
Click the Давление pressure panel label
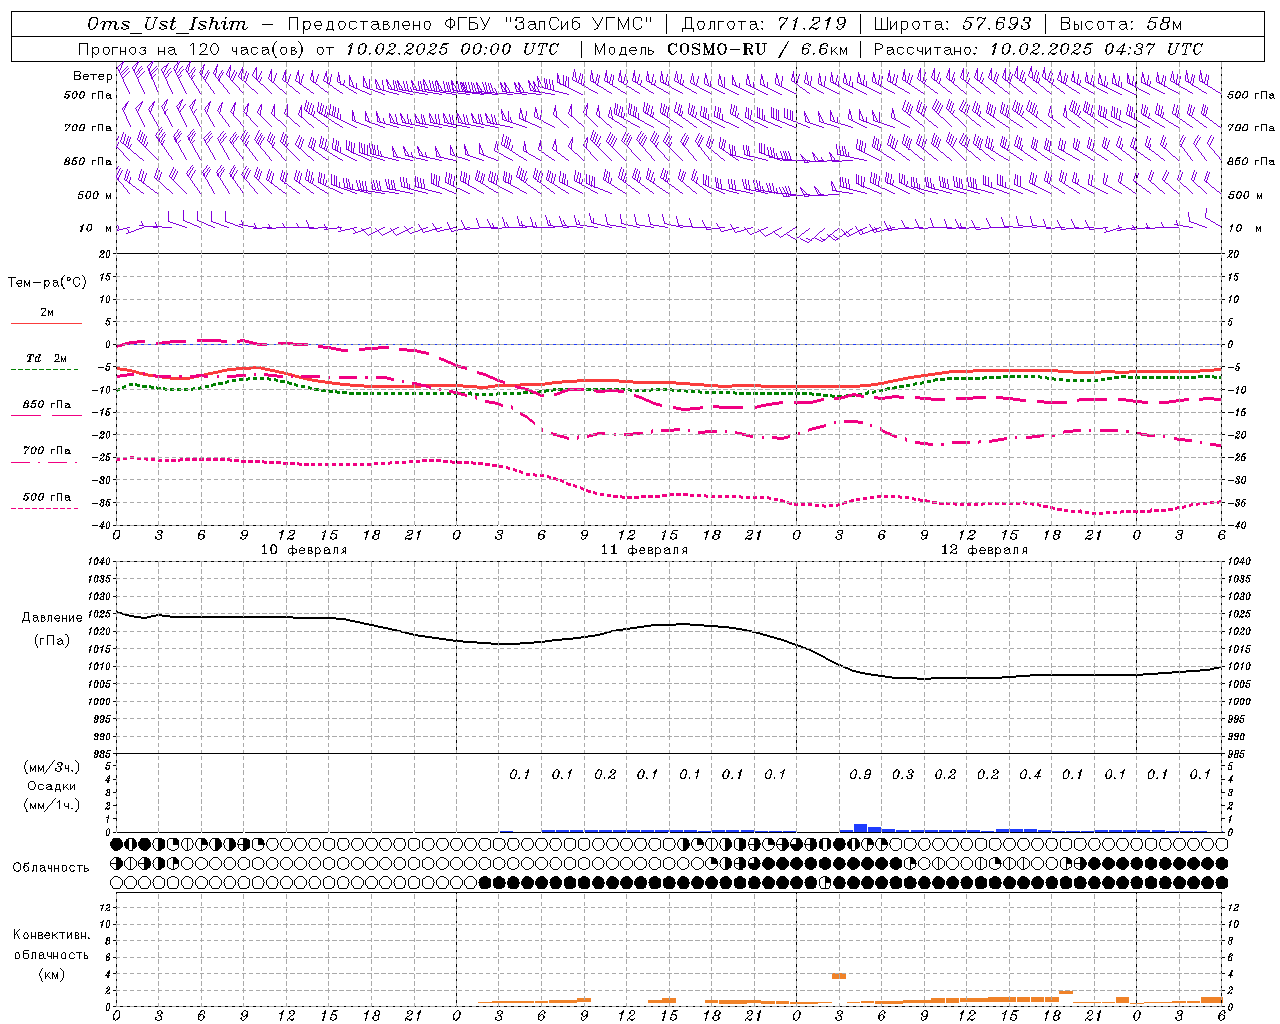tap(52, 618)
